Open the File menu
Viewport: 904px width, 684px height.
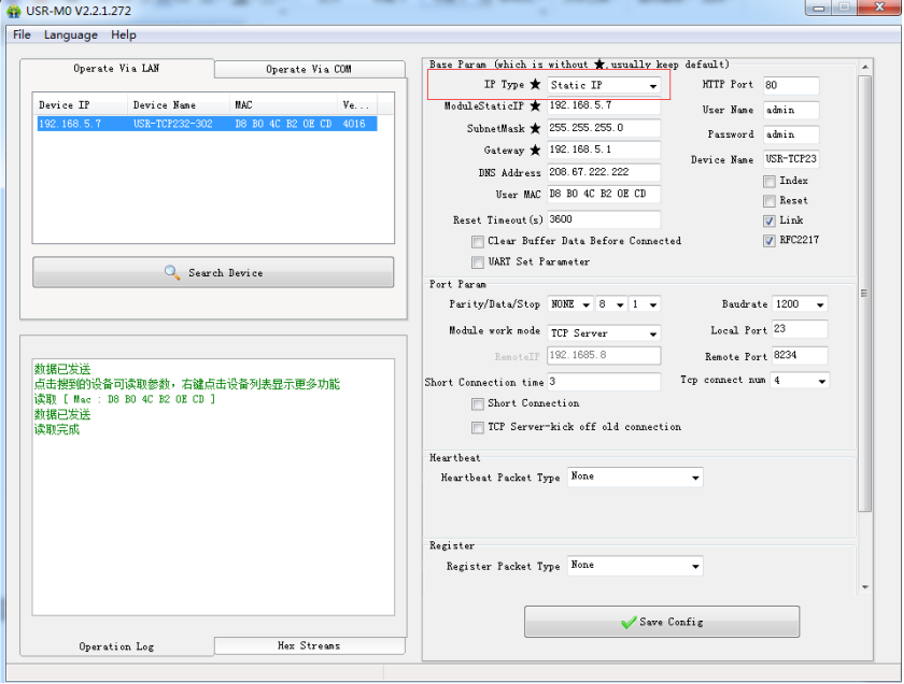[21, 35]
